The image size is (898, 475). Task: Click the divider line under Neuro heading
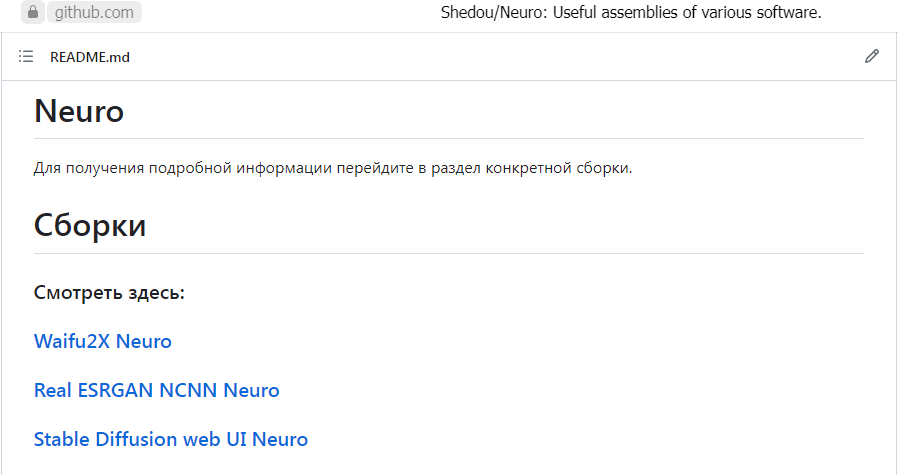448,138
